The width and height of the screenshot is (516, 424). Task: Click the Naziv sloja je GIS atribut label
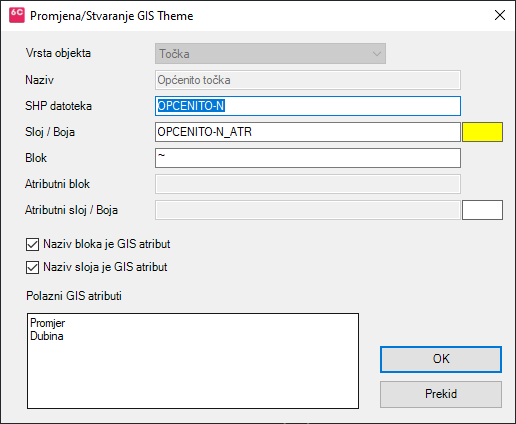point(105,267)
